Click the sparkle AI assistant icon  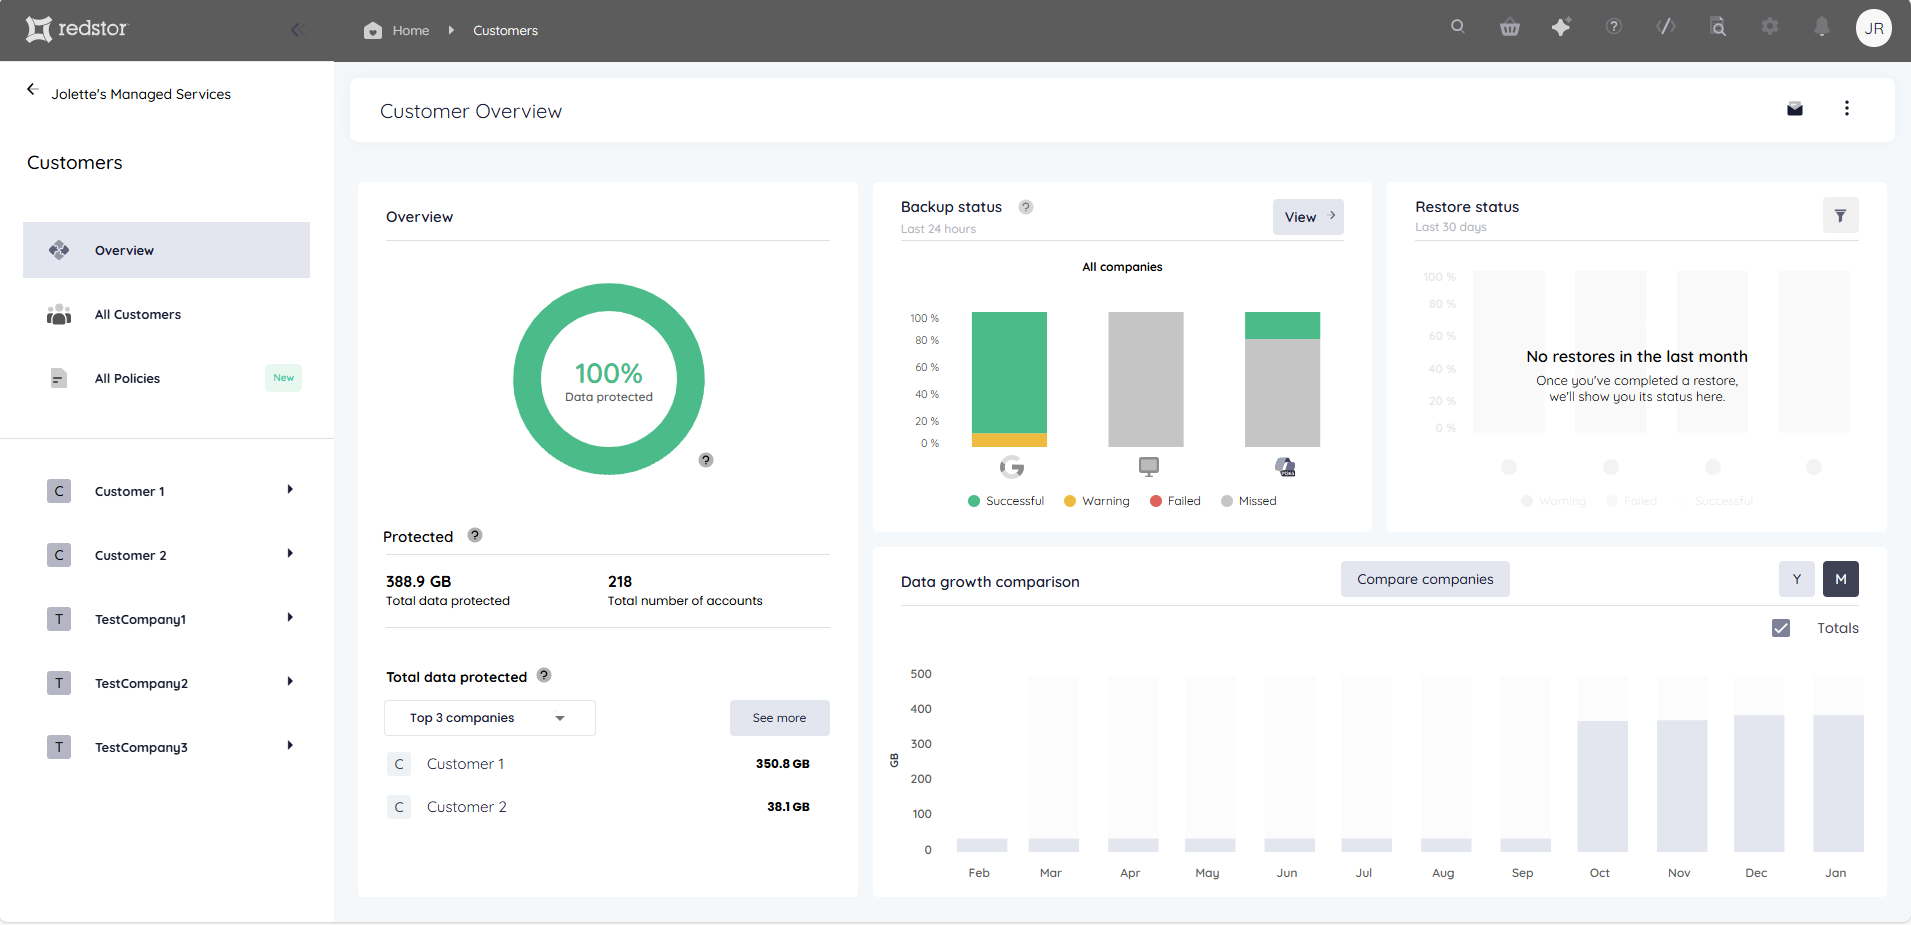click(1561, 27)
